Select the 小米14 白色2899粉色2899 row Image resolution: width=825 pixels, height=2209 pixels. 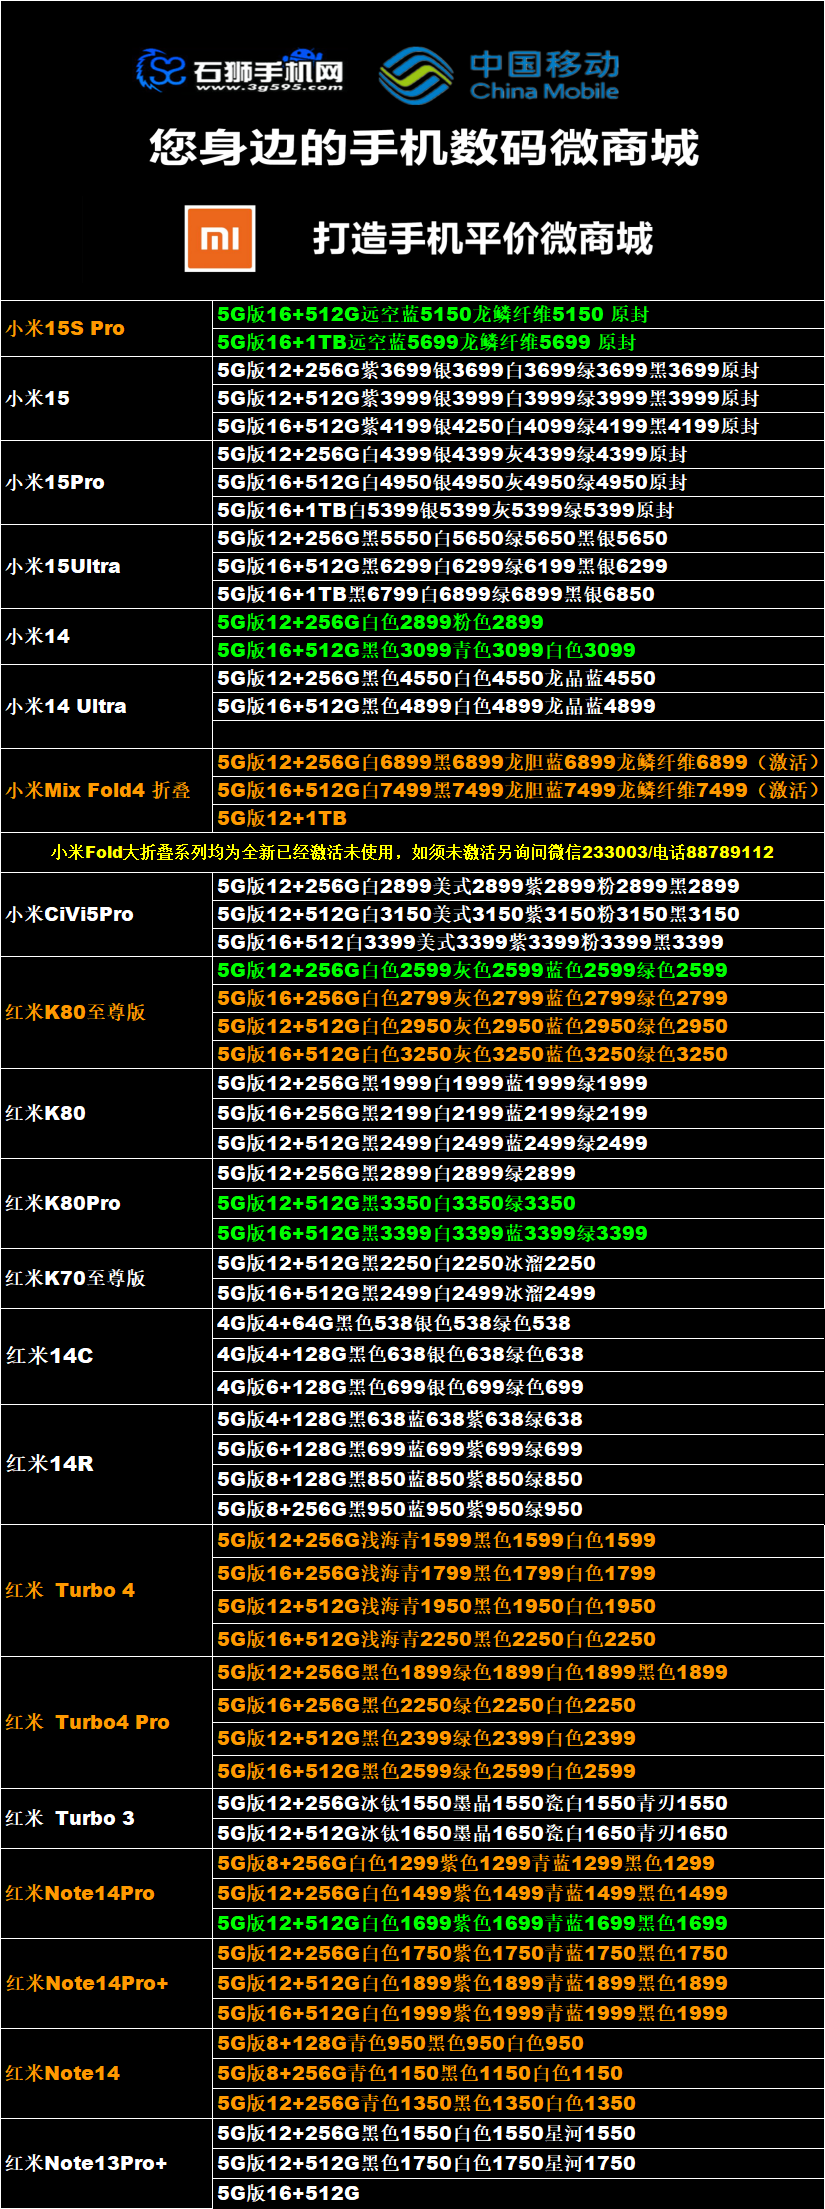[x=519, y=622]
